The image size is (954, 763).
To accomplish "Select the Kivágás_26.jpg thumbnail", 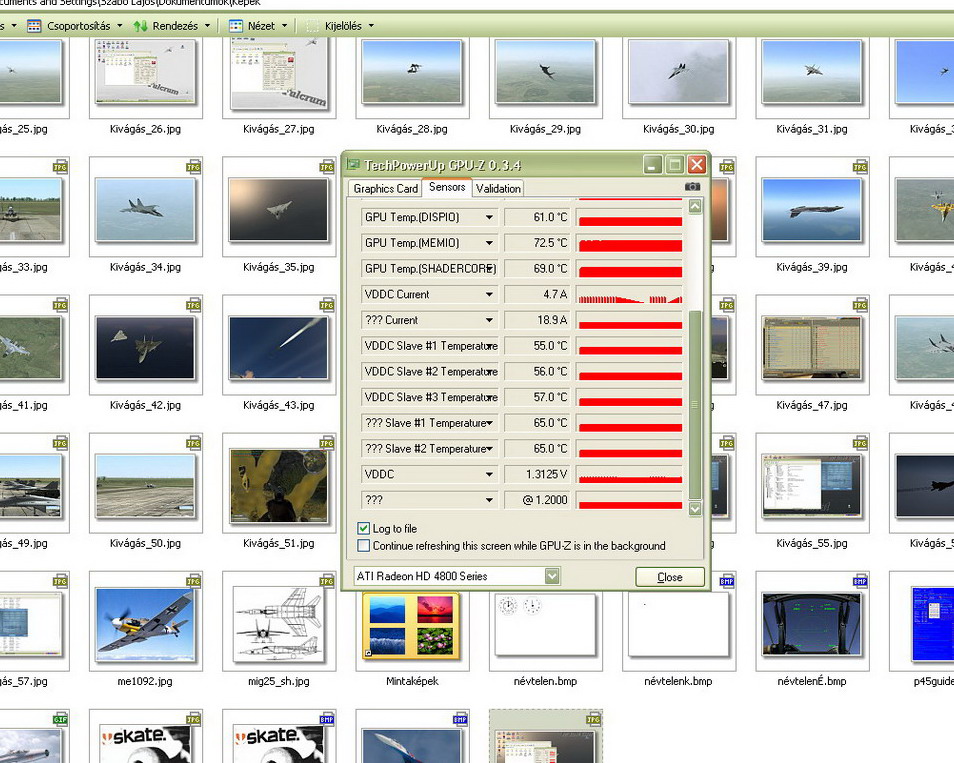I will tap(145, 72).
